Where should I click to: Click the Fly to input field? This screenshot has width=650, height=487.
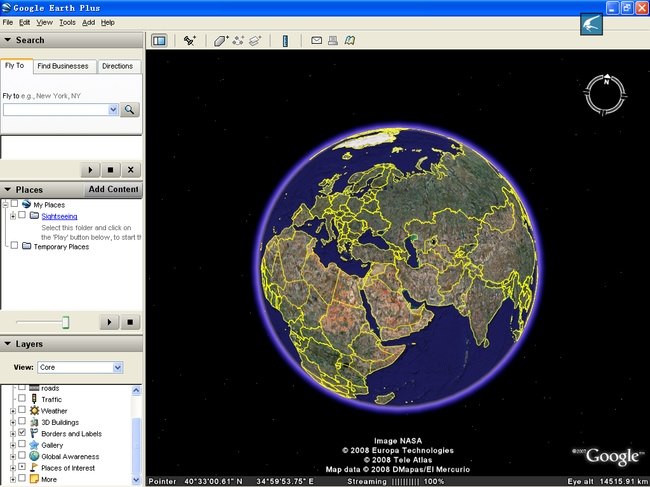tap(56, 109)
